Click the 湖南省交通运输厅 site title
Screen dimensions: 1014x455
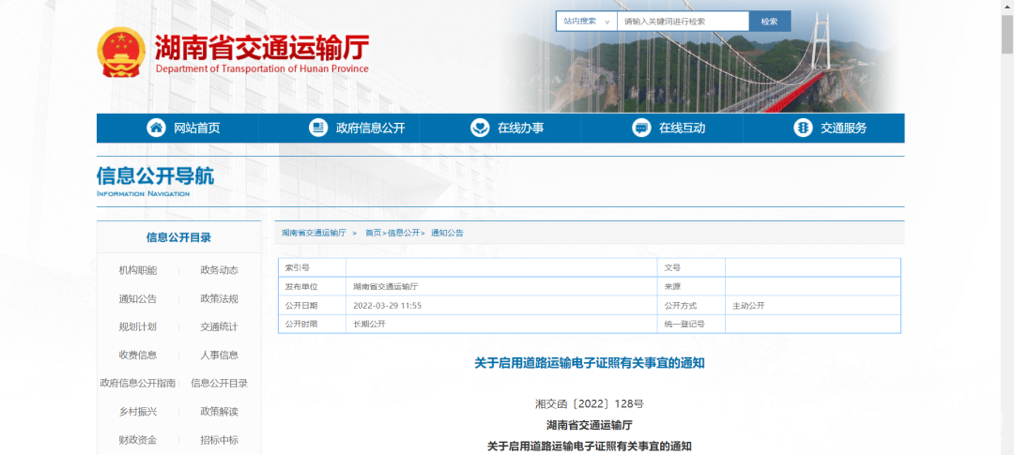[x=262, y=48]
